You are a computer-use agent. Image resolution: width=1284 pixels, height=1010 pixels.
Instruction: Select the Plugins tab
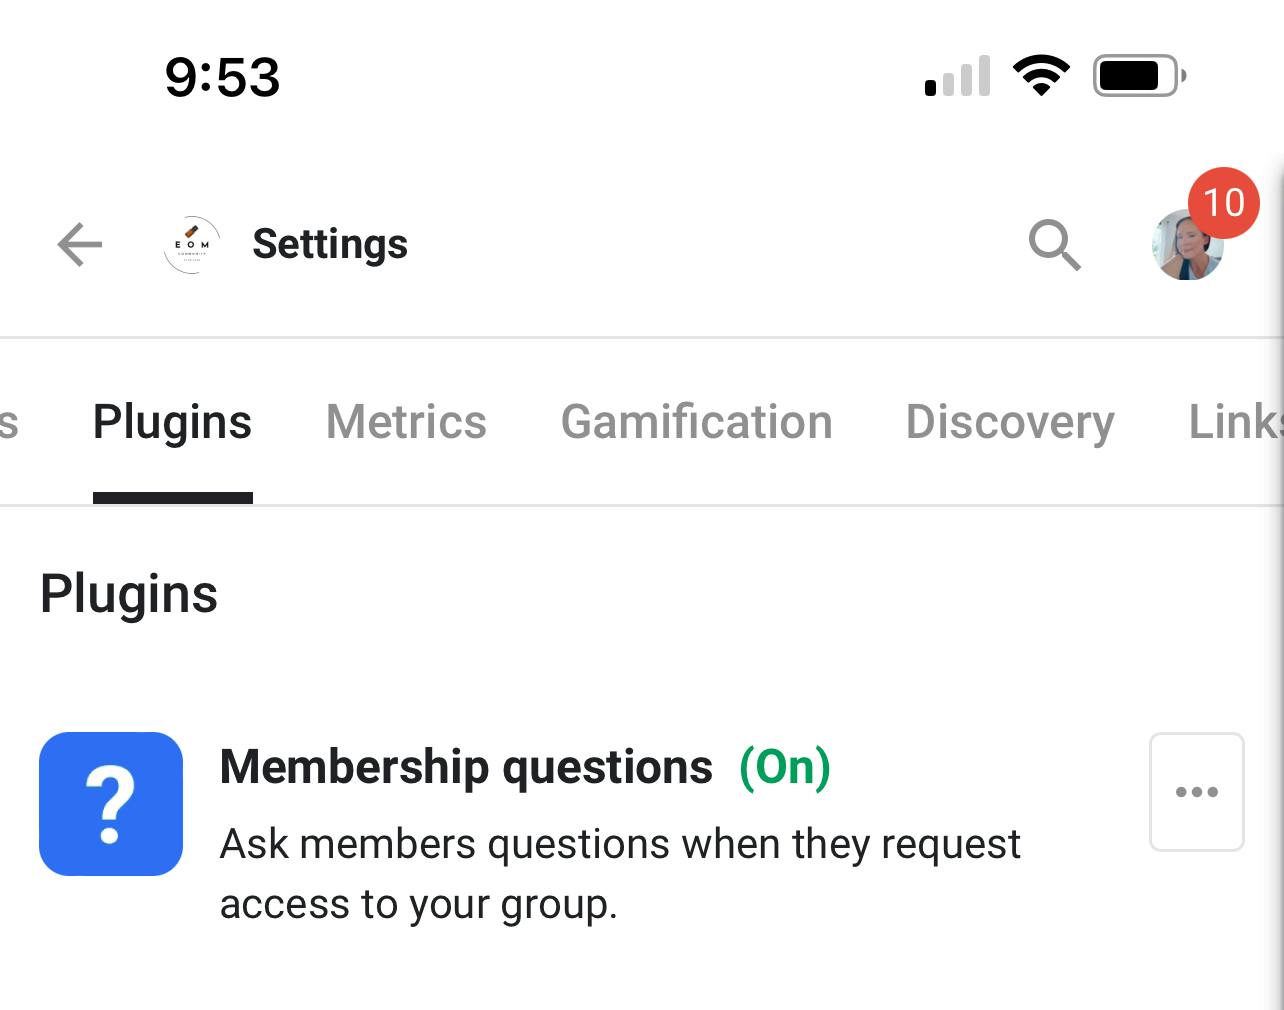(172, 422)
